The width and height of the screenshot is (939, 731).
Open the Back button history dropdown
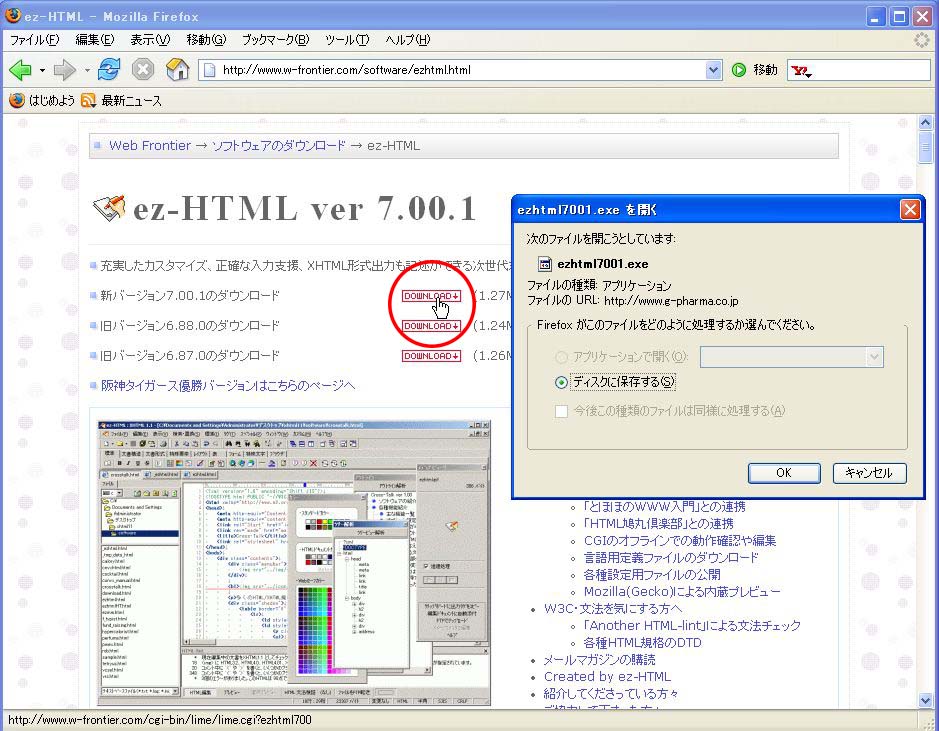click(42, 71)
